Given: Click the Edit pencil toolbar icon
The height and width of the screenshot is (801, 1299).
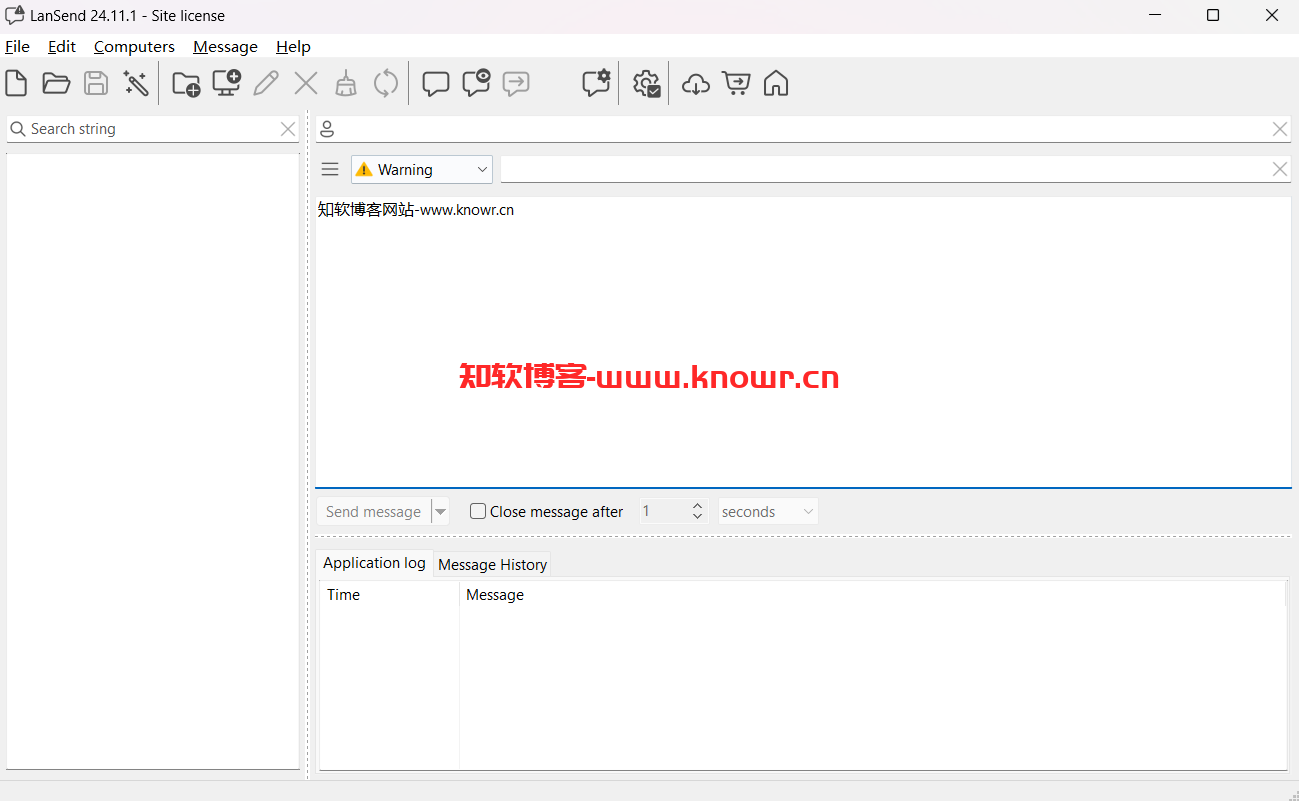Looking at the screenshot, I should click(266, 83).
